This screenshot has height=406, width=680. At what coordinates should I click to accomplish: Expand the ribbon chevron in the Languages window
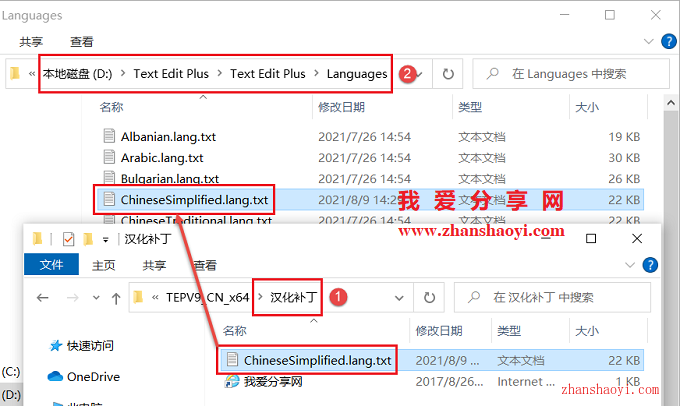[x=649, y=42]
